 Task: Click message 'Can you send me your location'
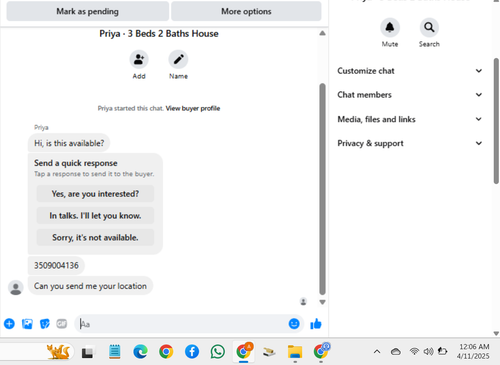click(x=90, y=286)
